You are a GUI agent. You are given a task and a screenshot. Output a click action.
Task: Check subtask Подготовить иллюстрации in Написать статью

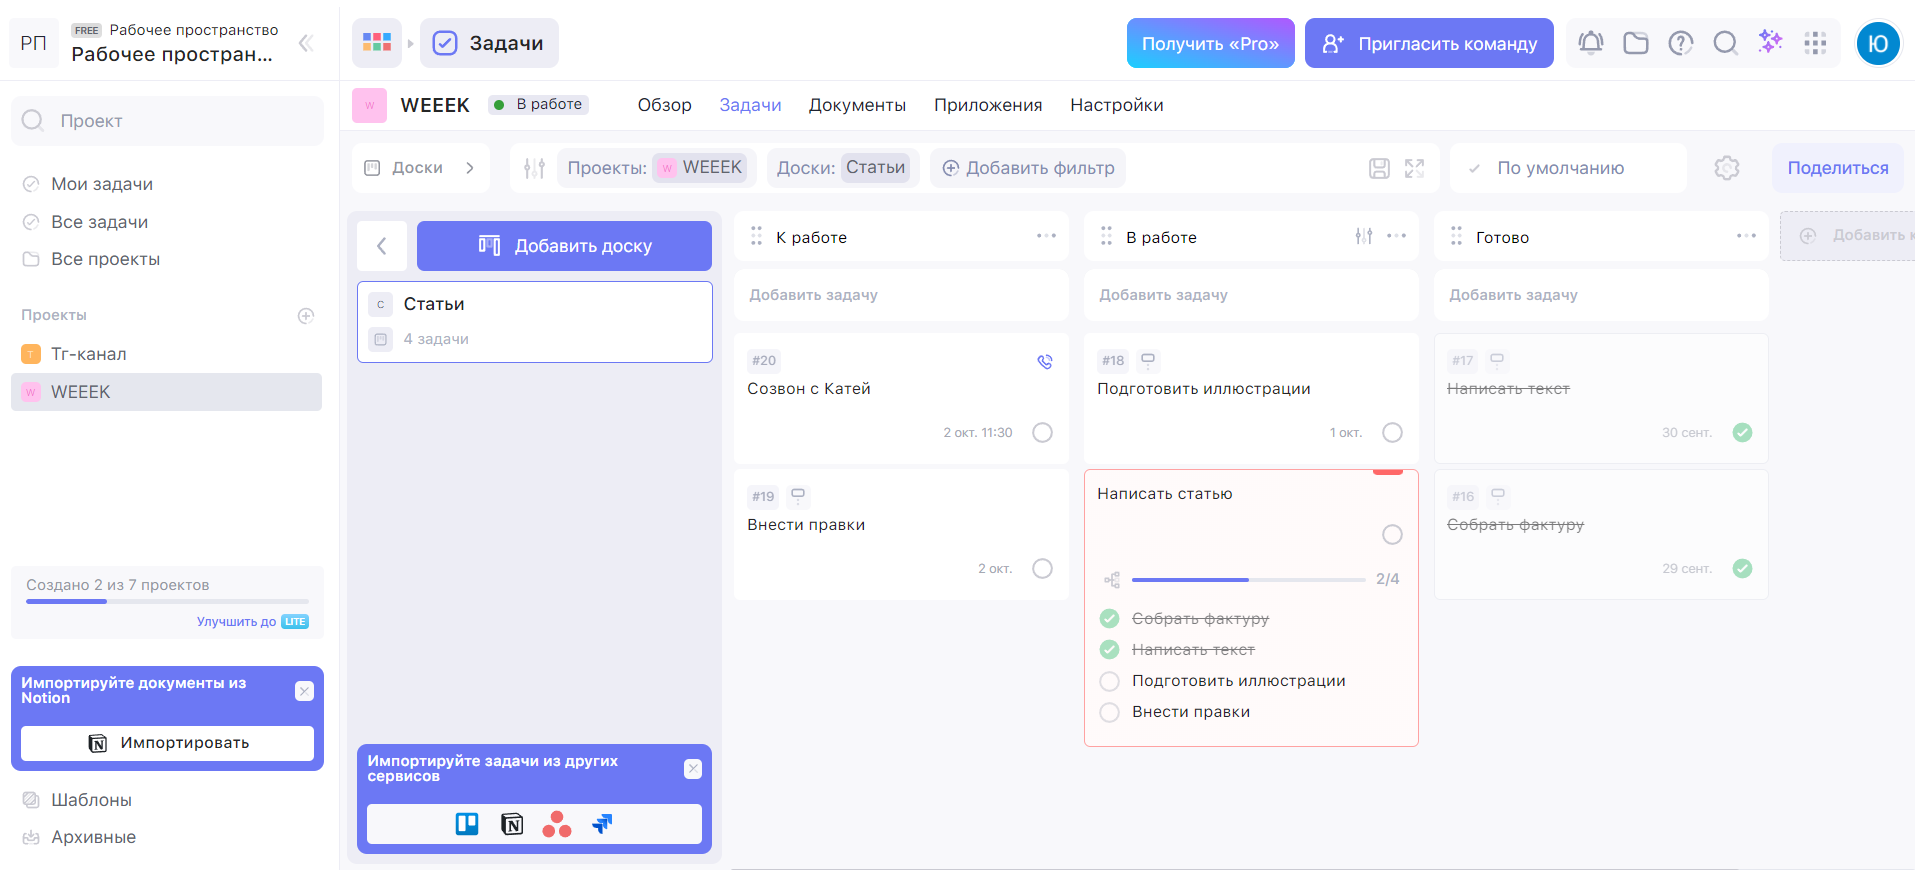pyautogui.click(x=1109, y=681)
